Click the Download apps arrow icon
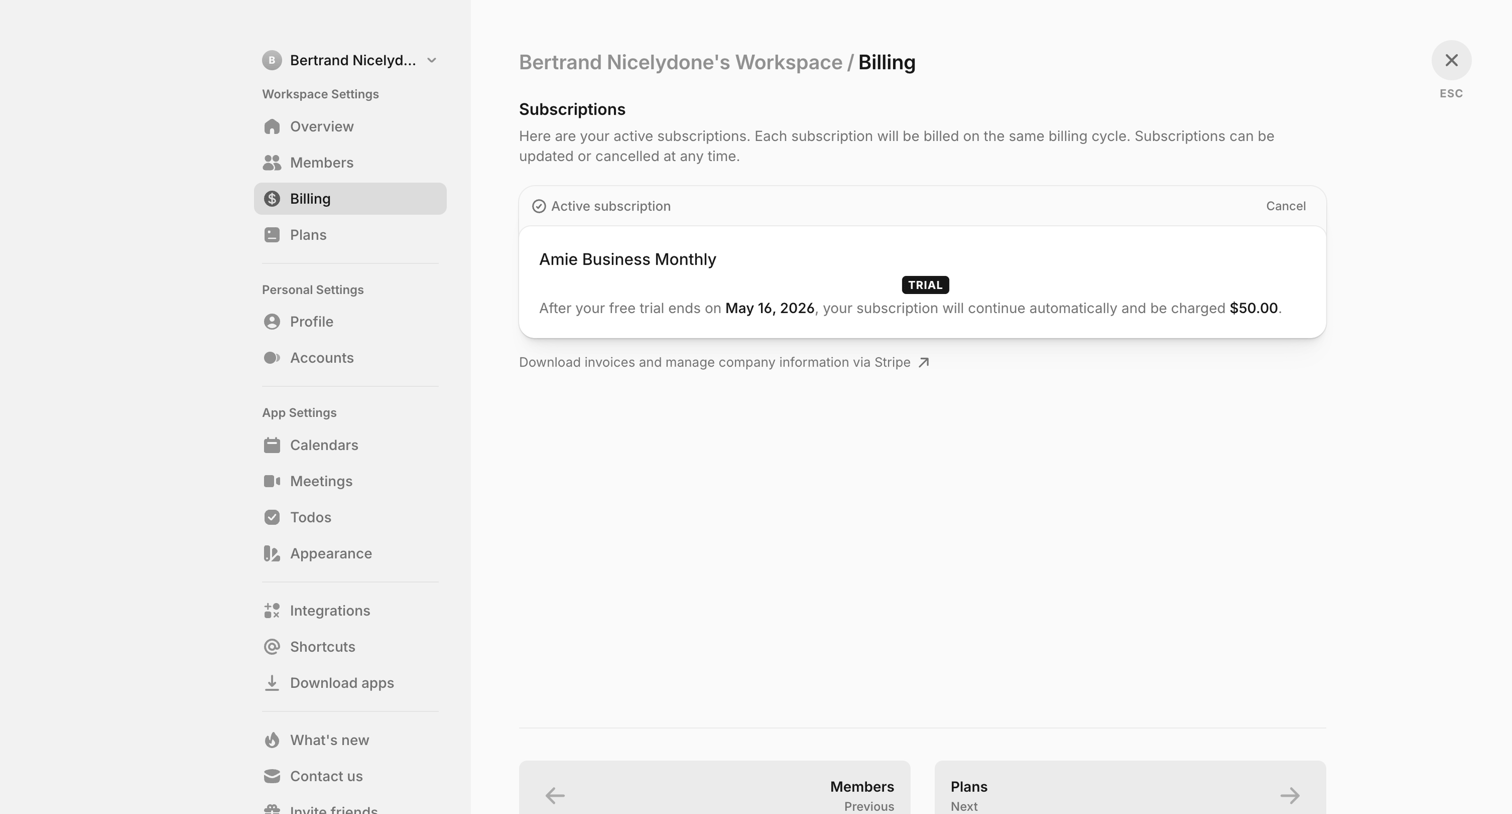1512x814 pixels. point(272,683)
